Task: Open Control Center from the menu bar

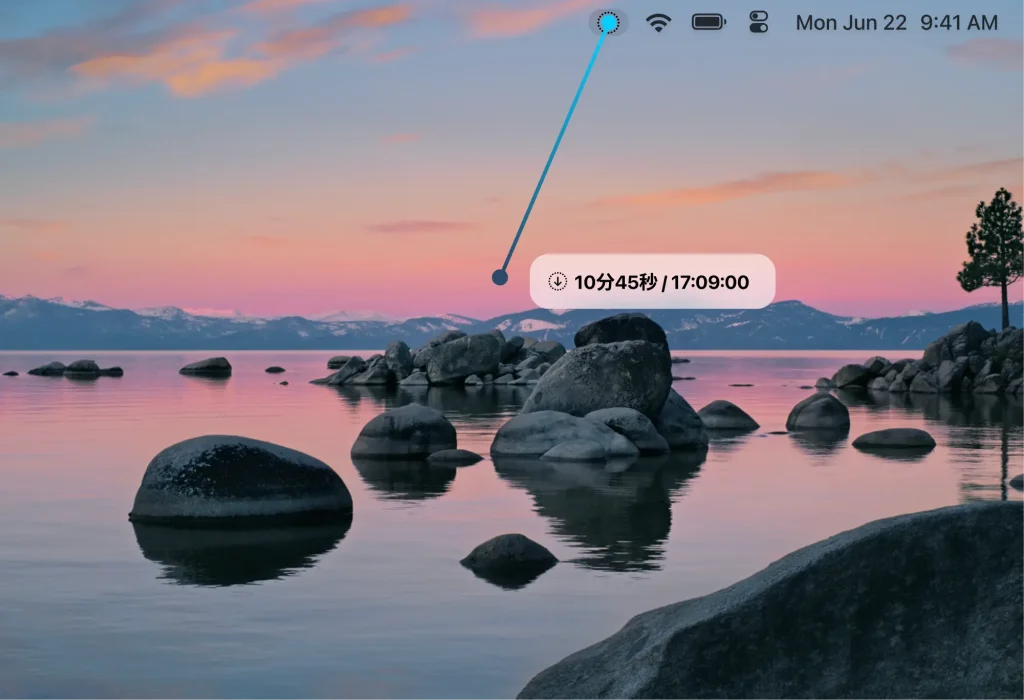Action: point(759,22)
